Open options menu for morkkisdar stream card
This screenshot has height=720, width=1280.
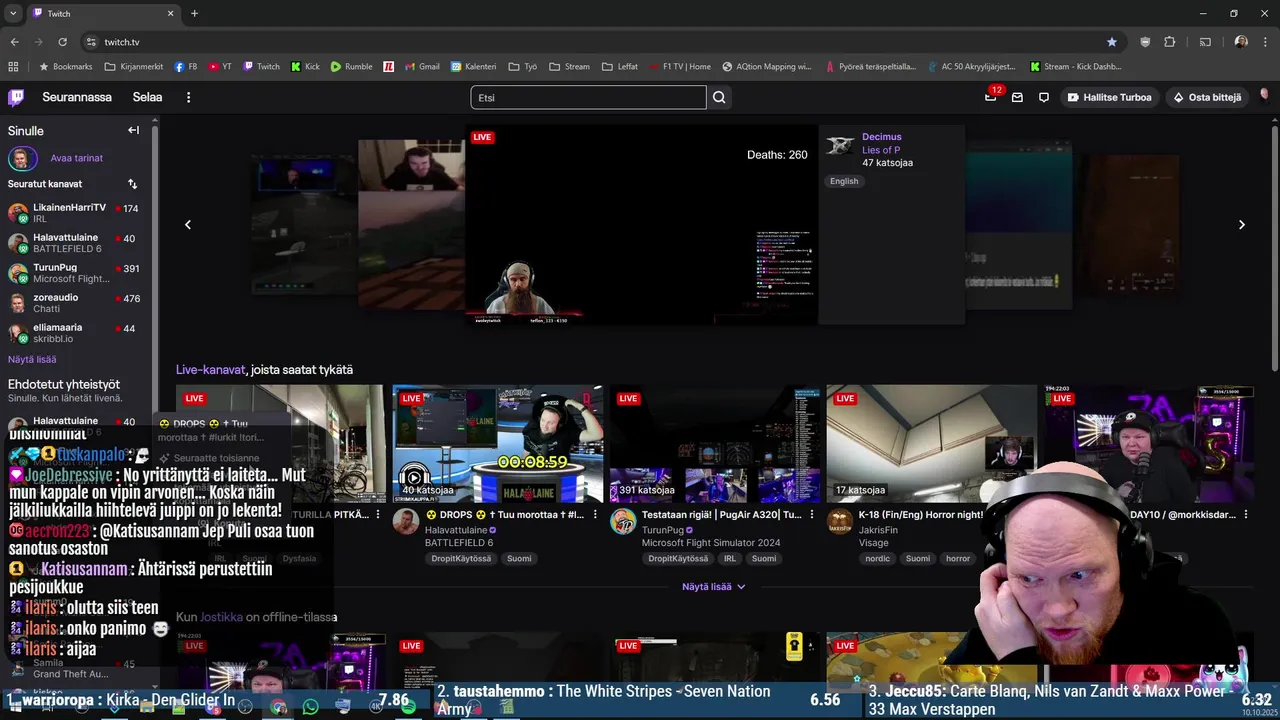tap(1246, 515)
